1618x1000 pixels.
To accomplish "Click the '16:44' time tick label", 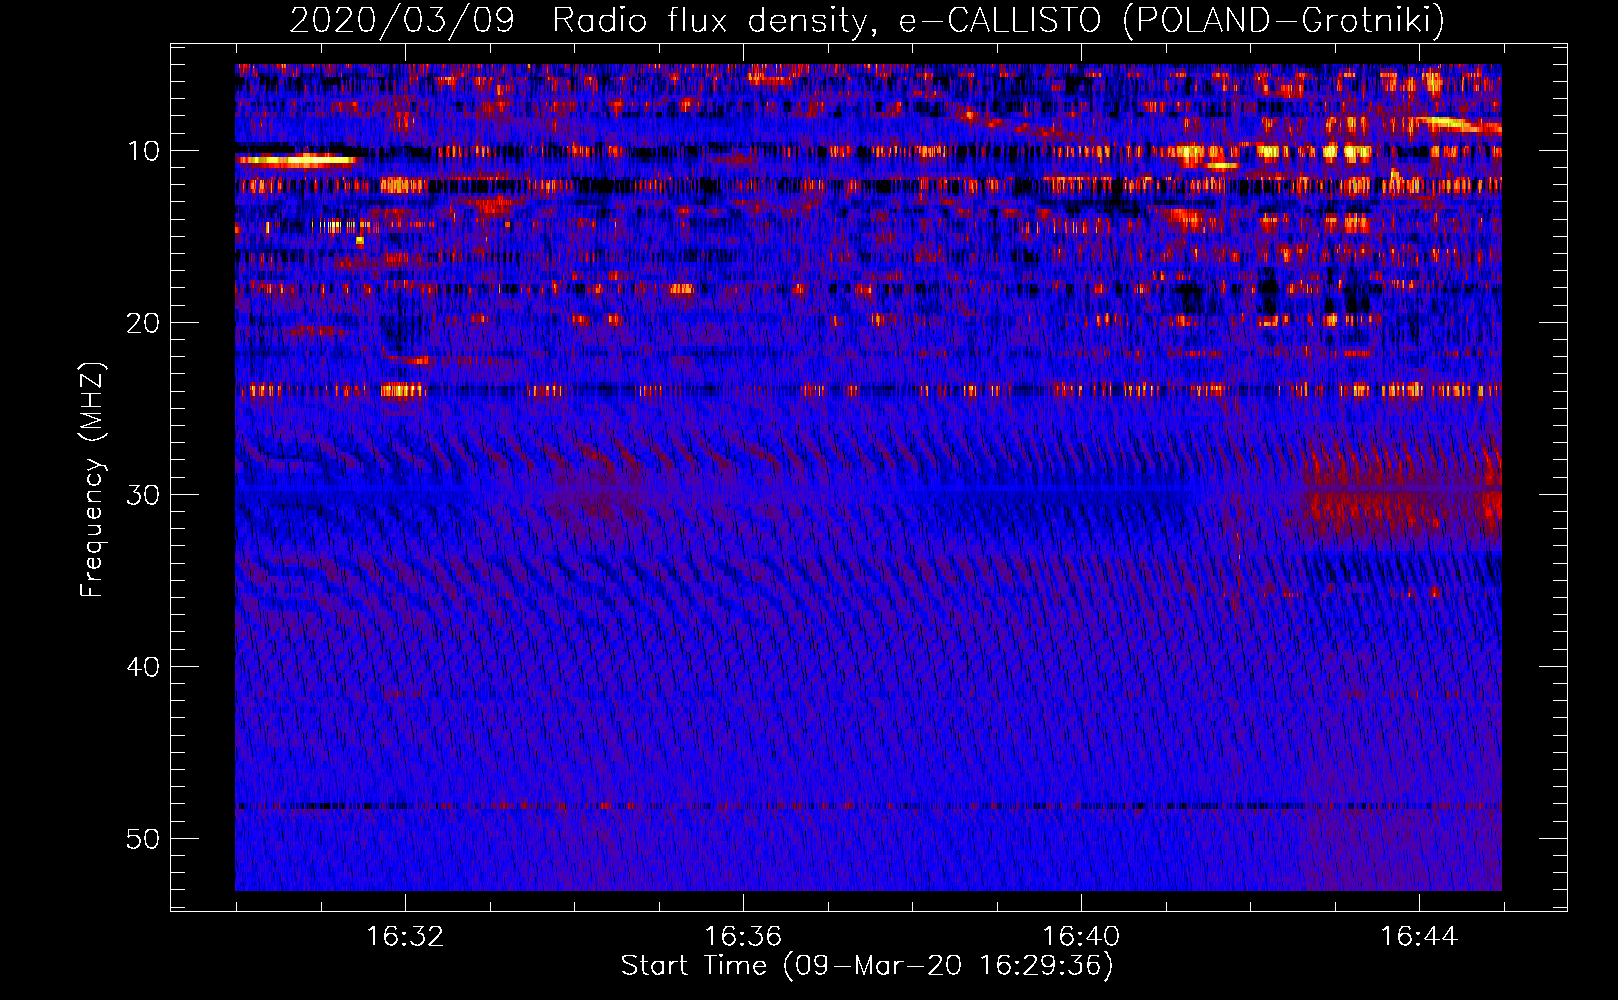I will (x=1419, y=937).
